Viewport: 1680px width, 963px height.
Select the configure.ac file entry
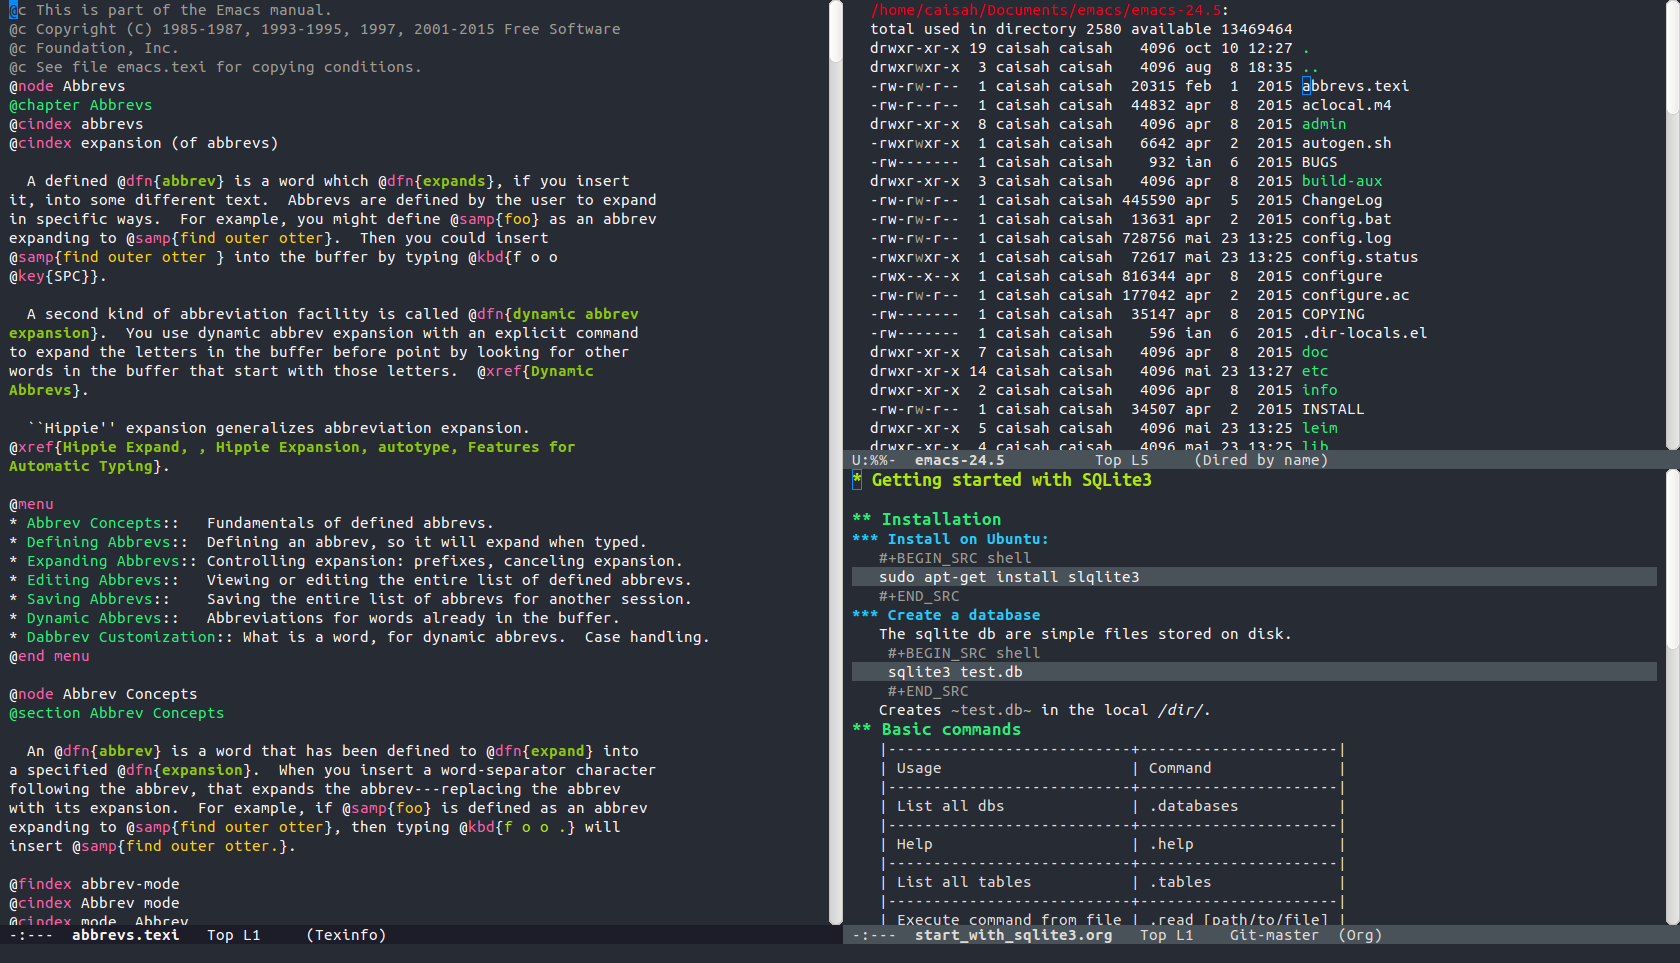[x=1355, y=295]
